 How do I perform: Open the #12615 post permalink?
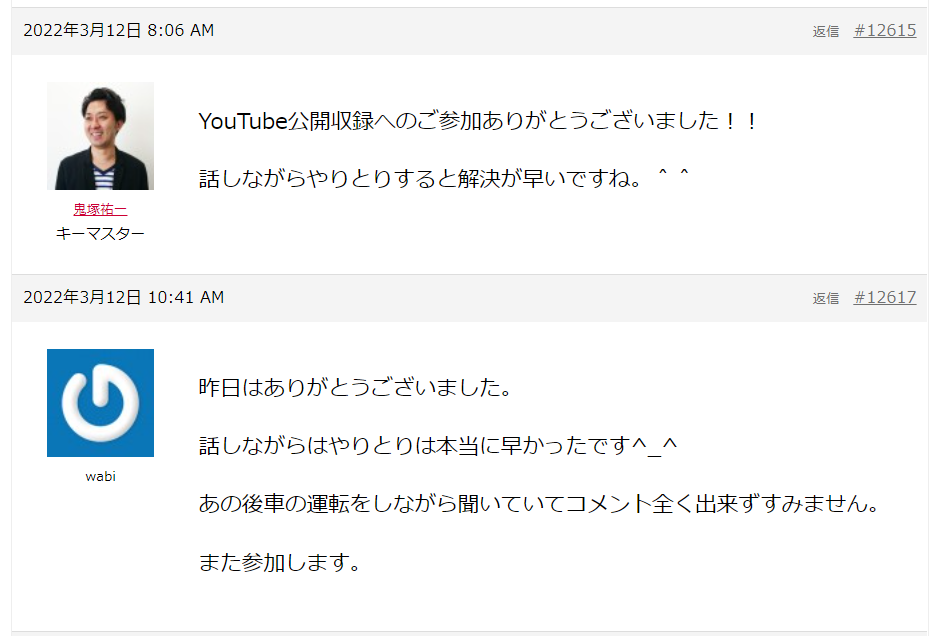885,31
